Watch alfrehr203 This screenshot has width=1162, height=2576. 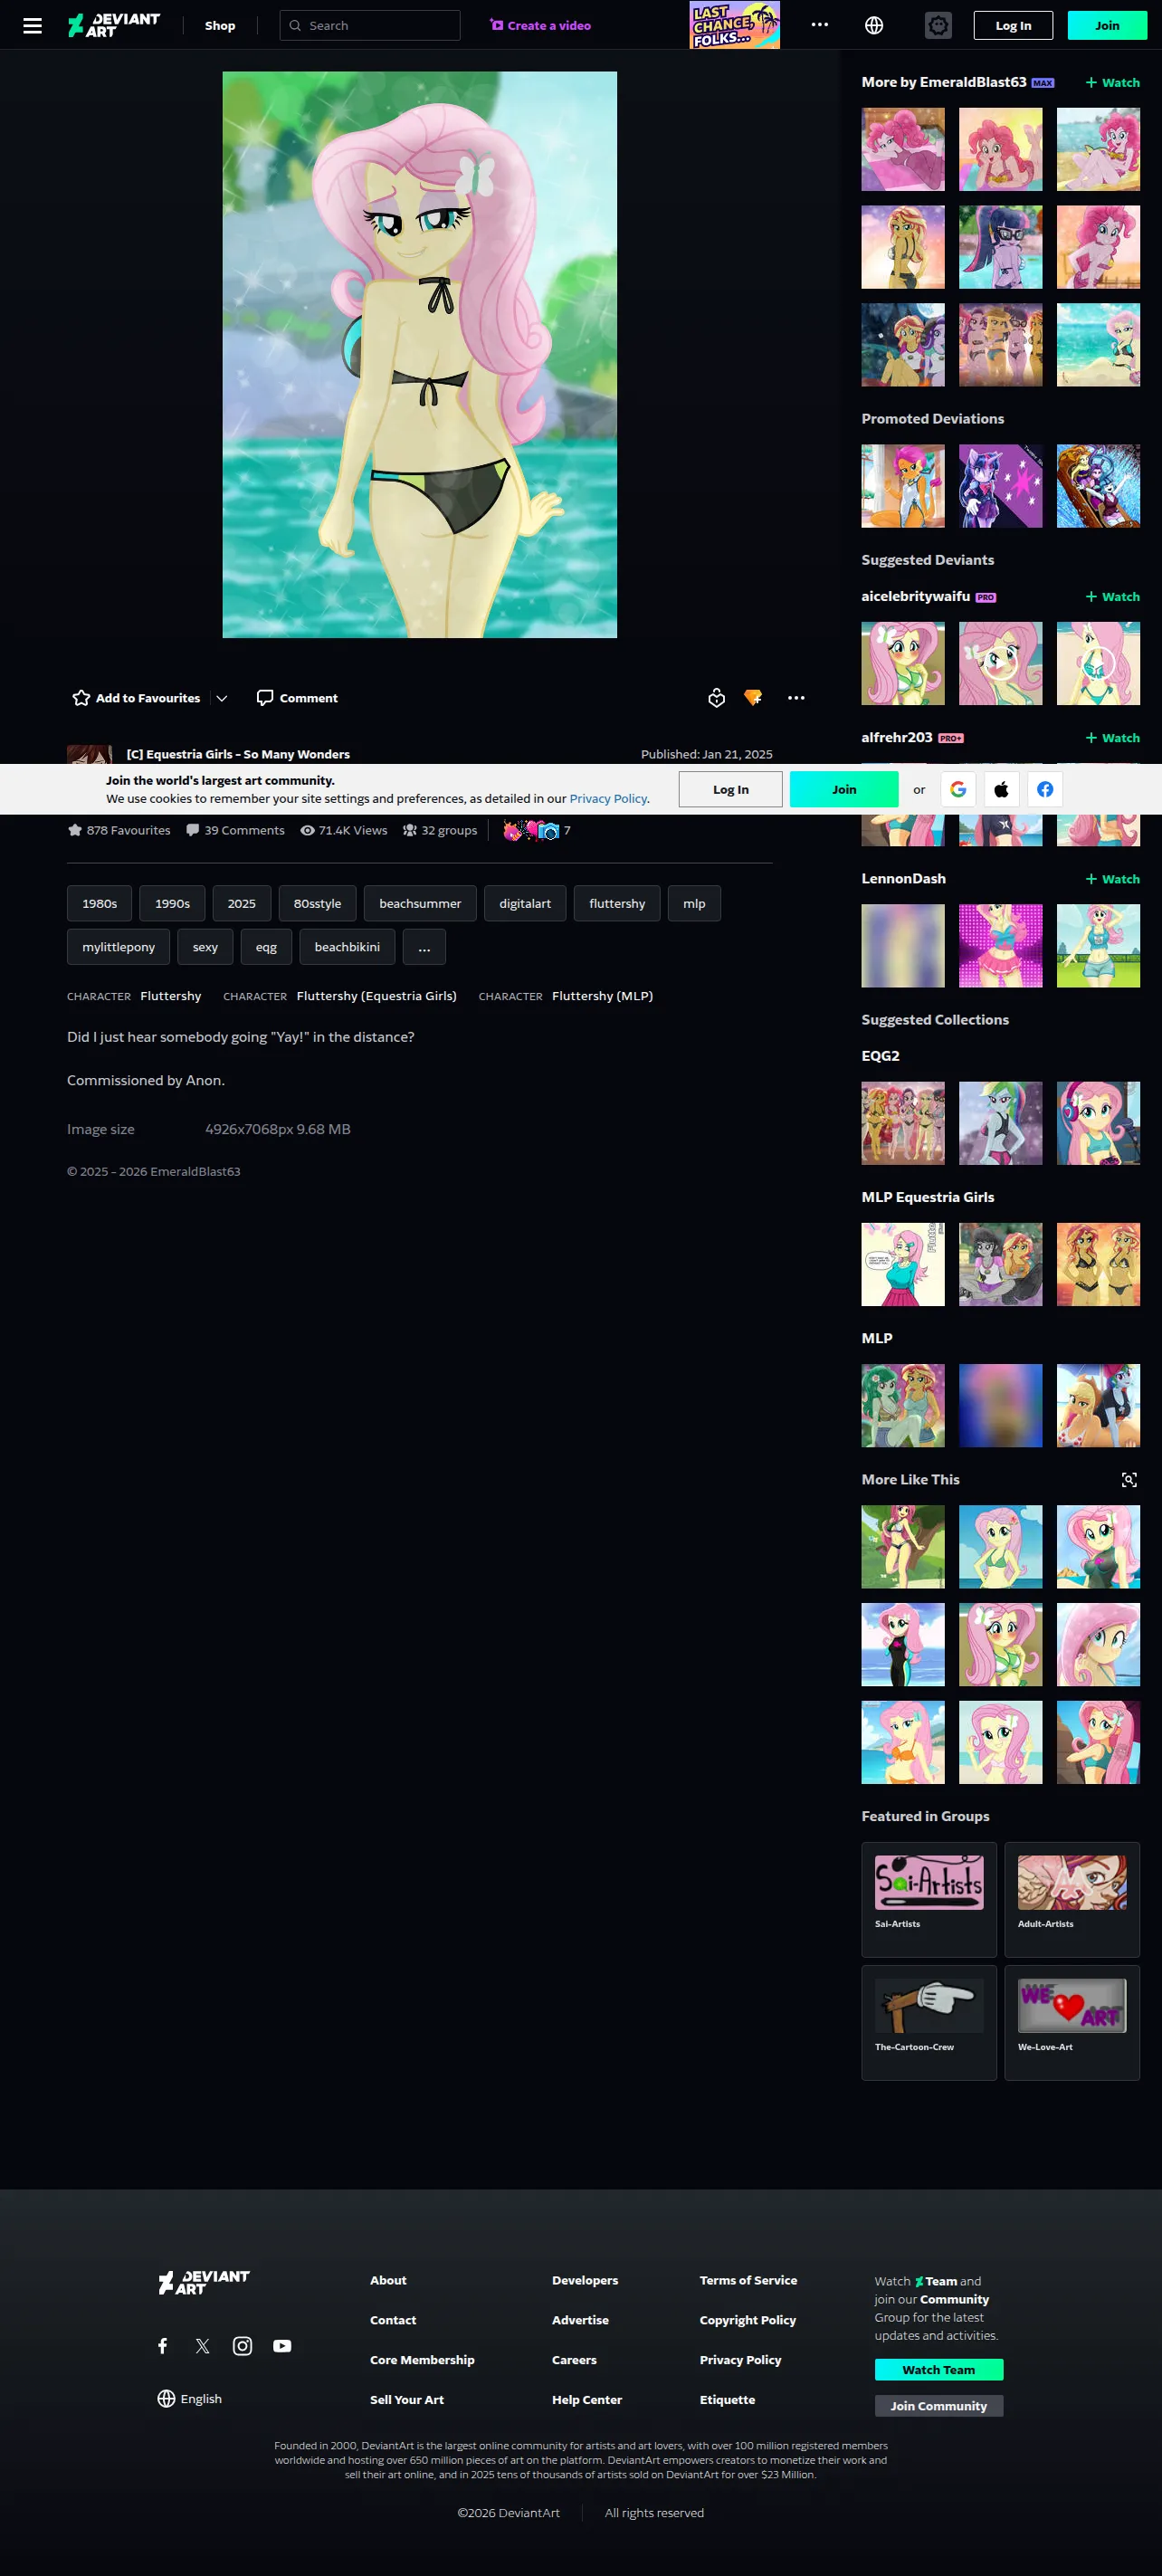pos(1113,738)
